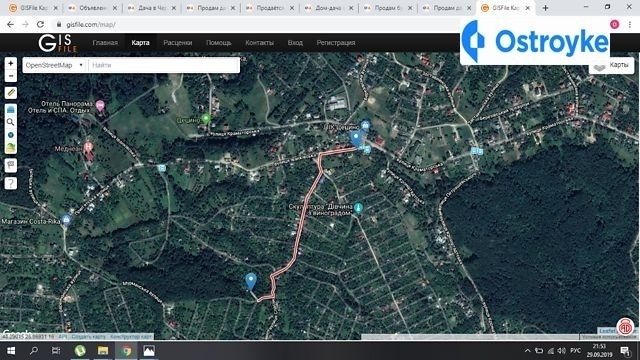Screen dimensions: 640x360
Task: Open the Контакты page
Action: pos(260,42)
